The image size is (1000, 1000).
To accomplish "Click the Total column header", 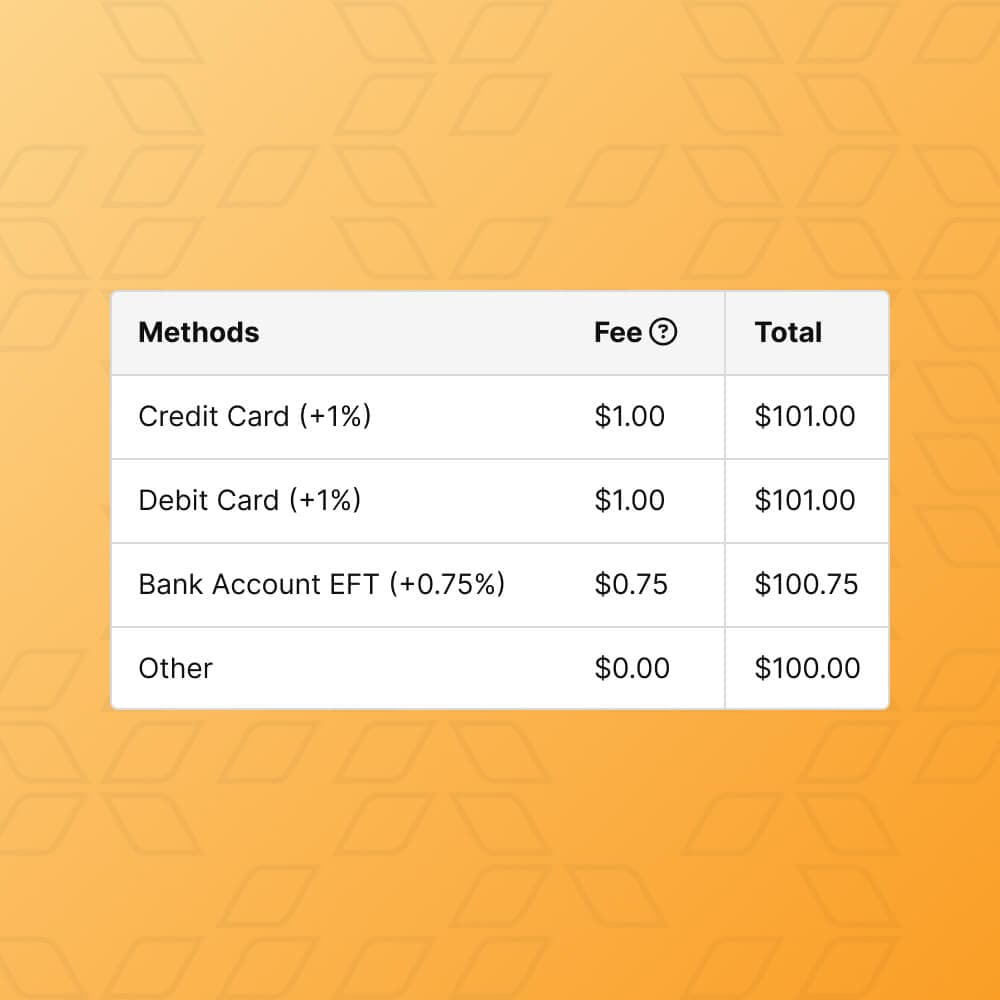I will (x=787, y=332).
